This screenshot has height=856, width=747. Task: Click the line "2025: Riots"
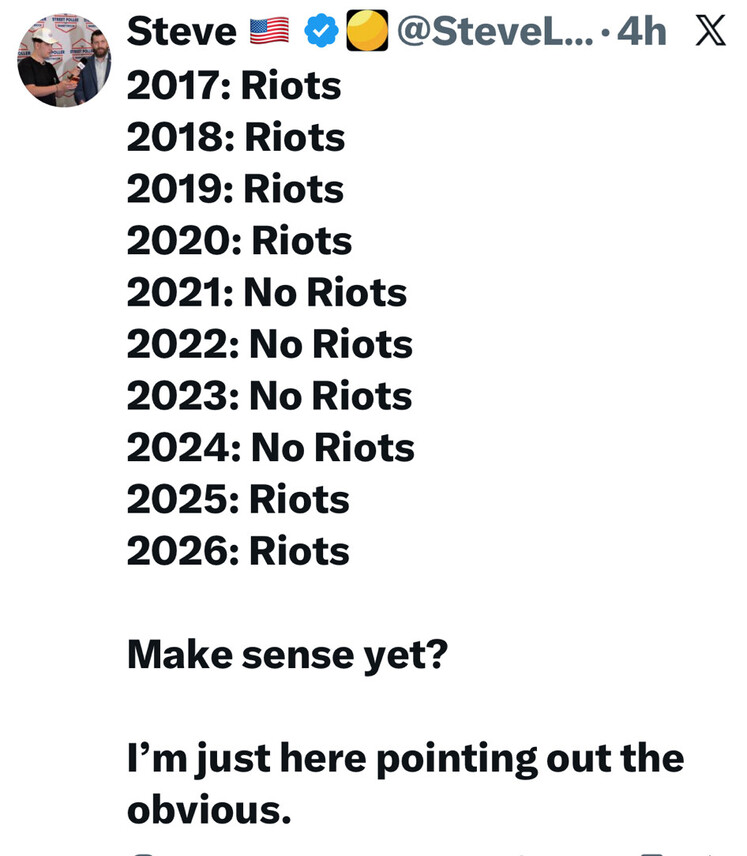click(238, 499)
